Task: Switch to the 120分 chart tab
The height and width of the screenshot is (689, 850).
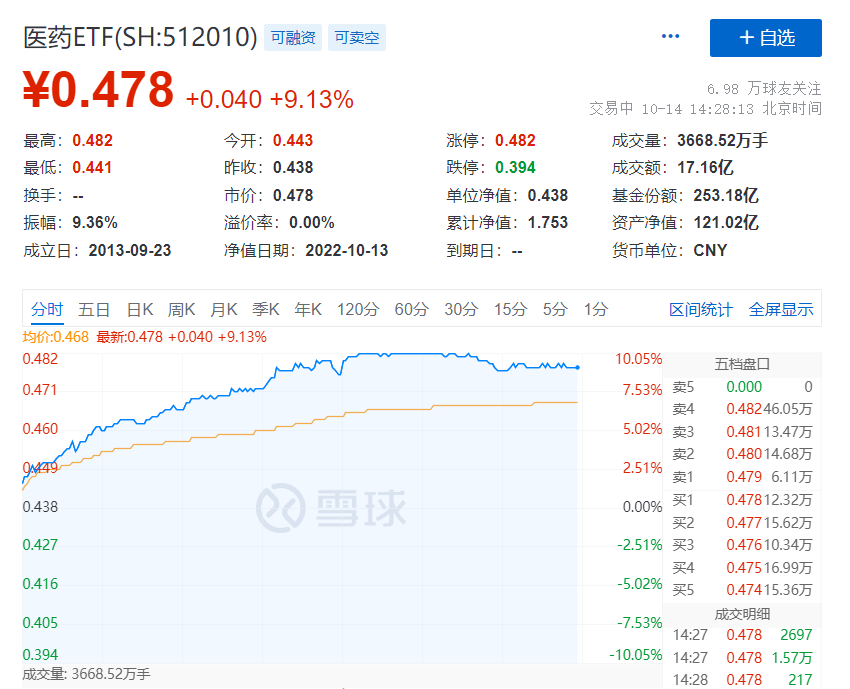Action: click(x=358, y=310)
